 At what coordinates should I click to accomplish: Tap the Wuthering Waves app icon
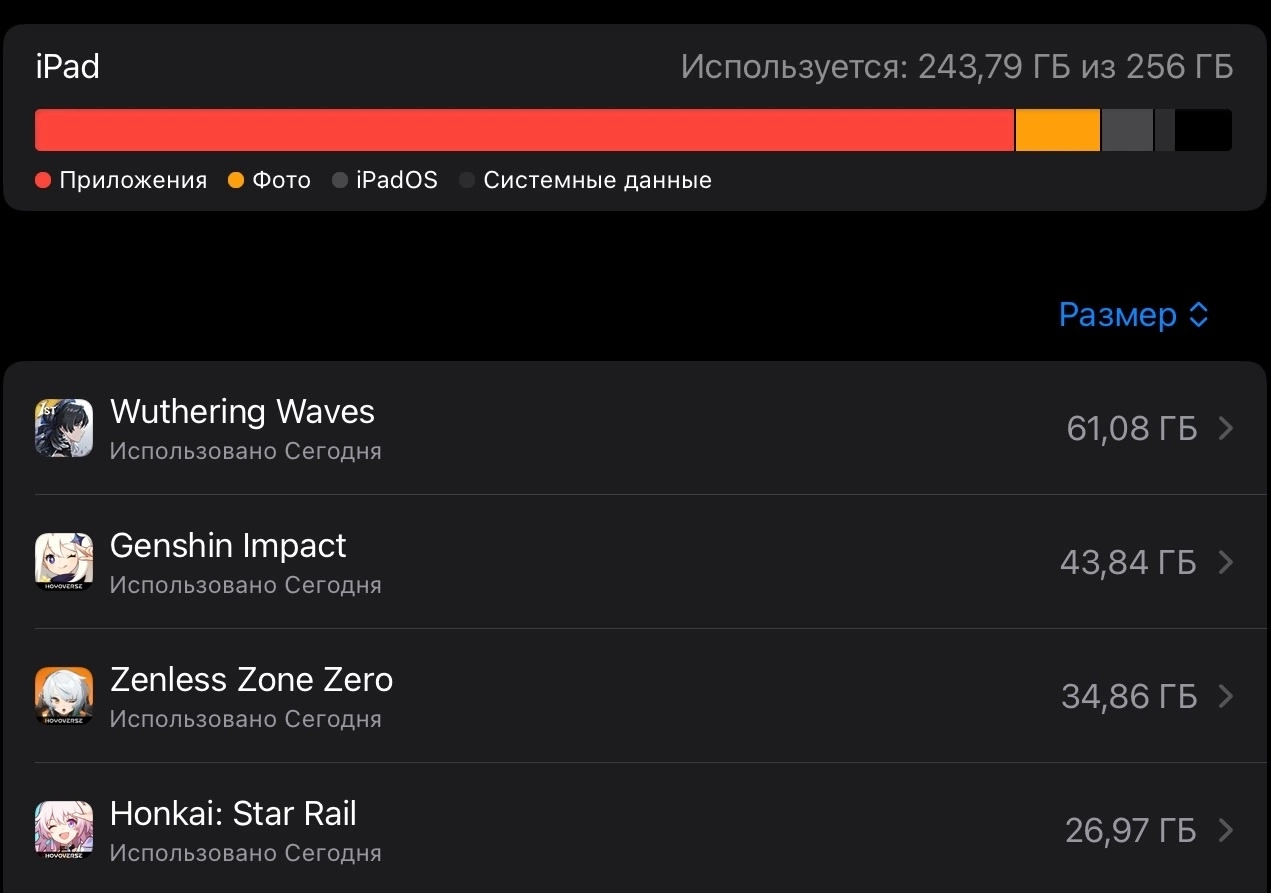click(64, 428)
